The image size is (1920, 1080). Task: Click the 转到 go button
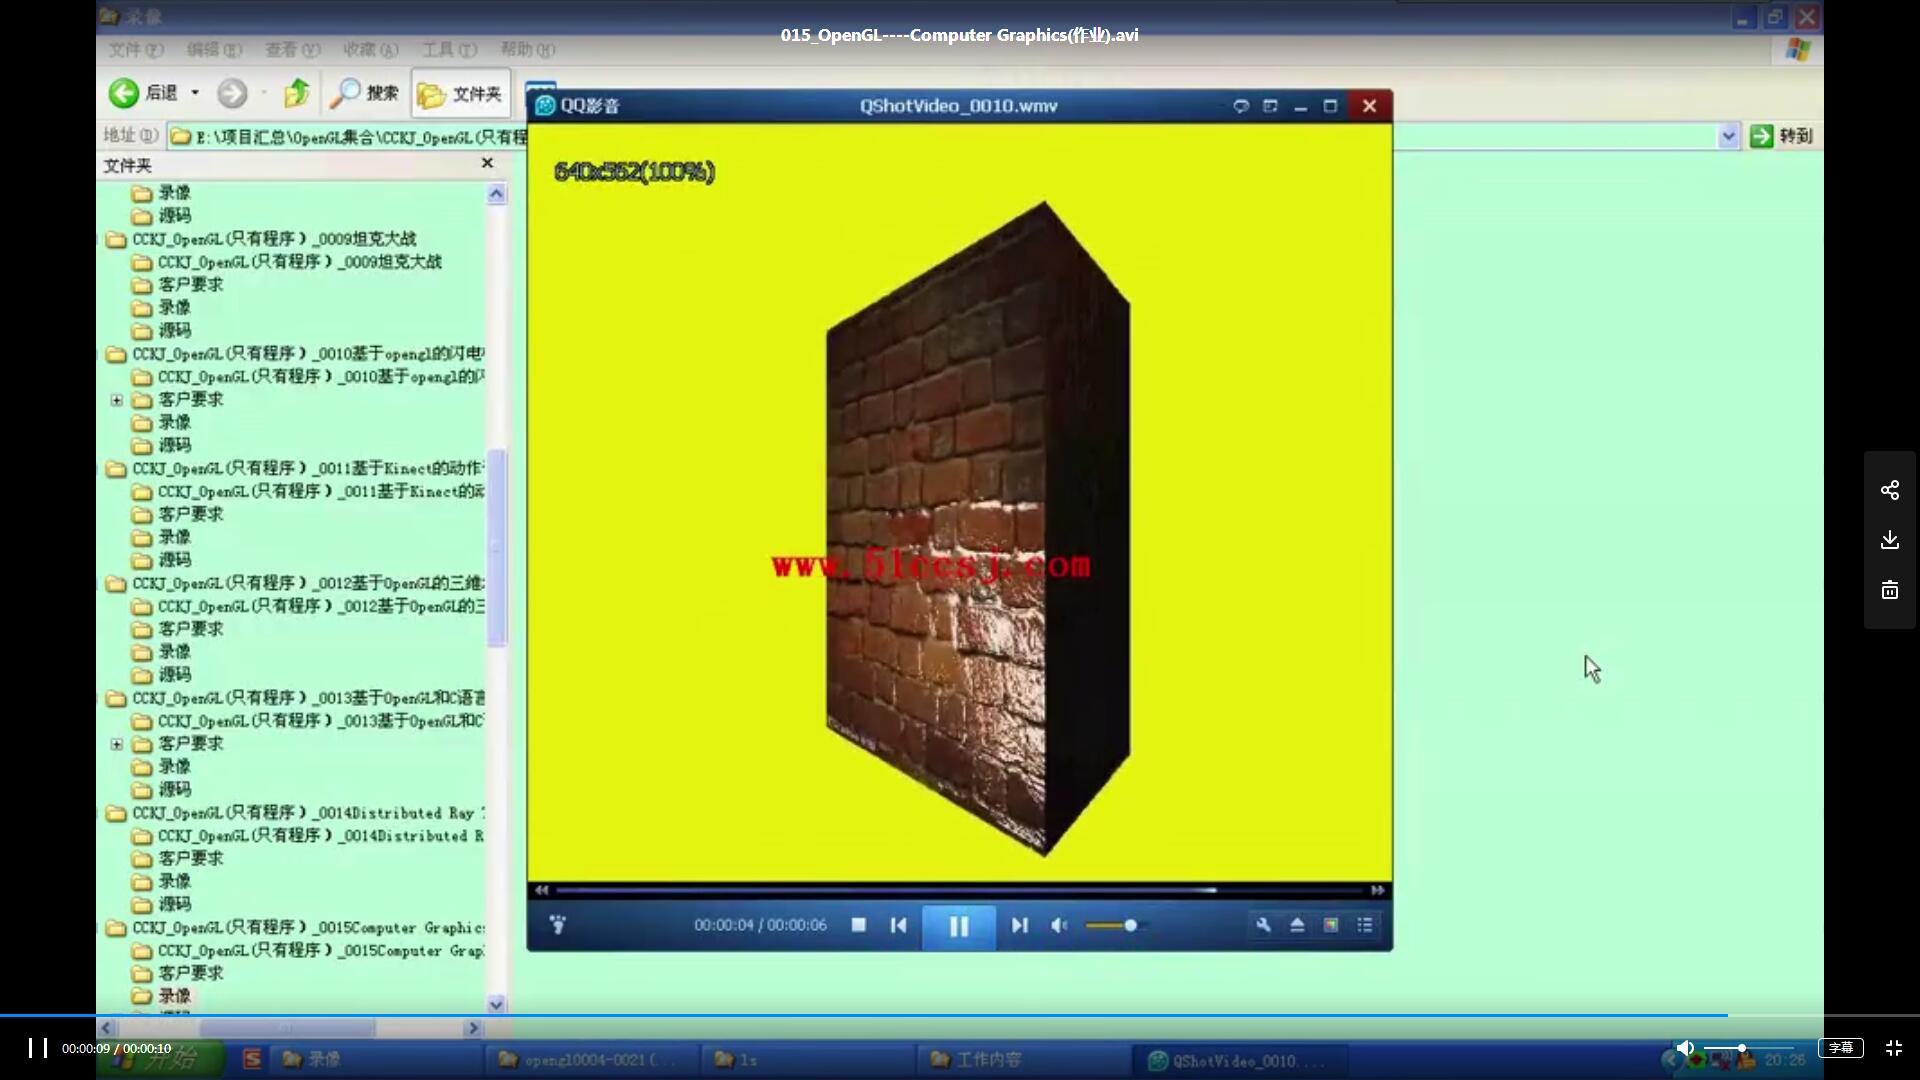[1782, 136]
